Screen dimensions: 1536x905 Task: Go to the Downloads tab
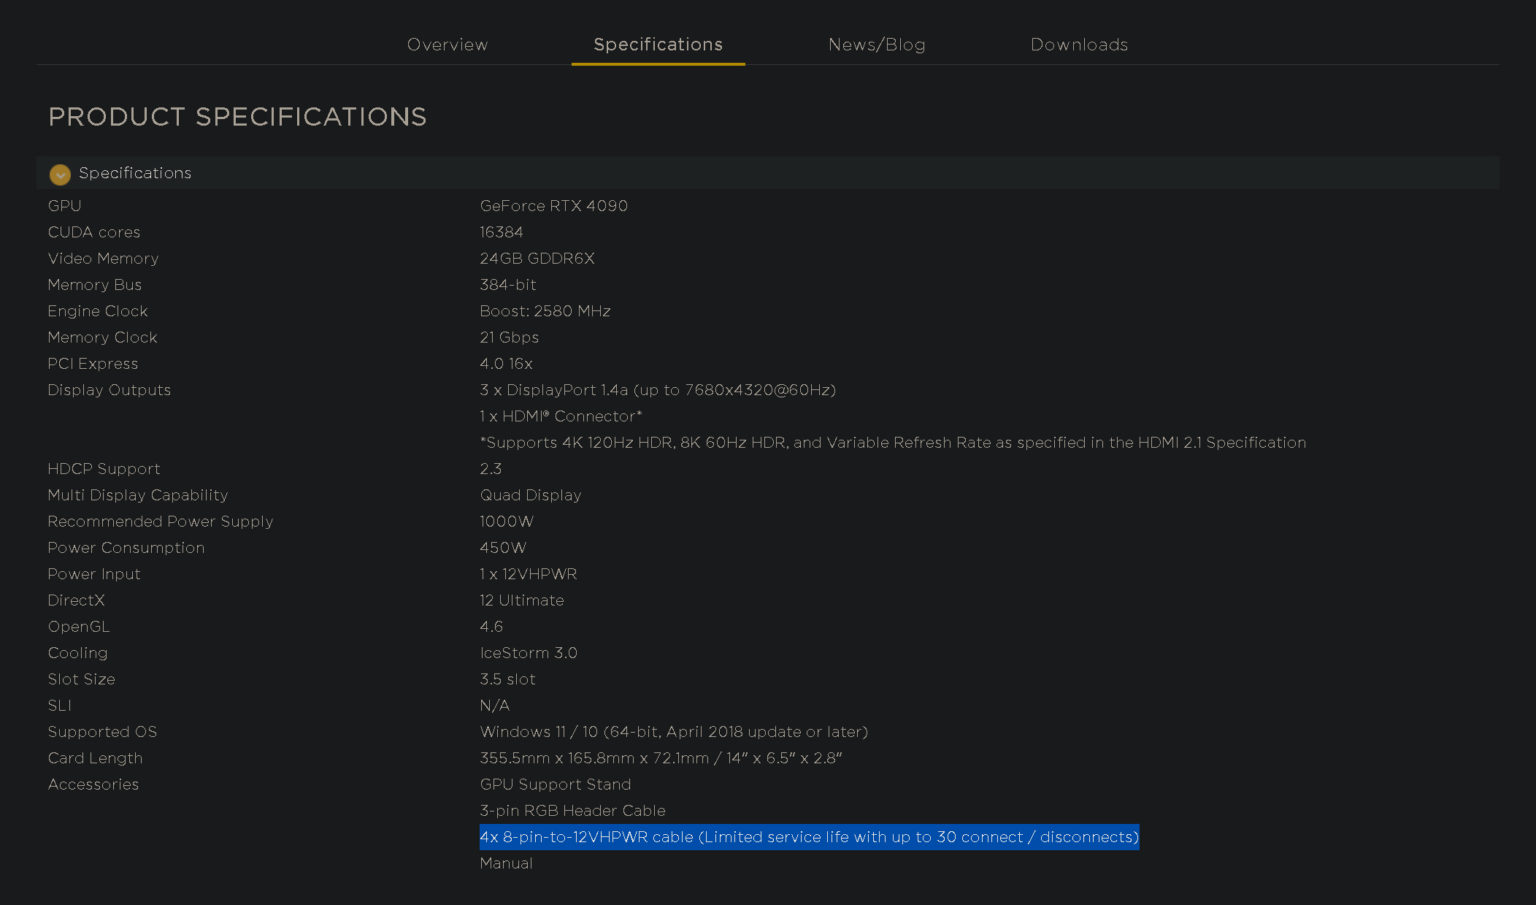[x=1079, y=45]
